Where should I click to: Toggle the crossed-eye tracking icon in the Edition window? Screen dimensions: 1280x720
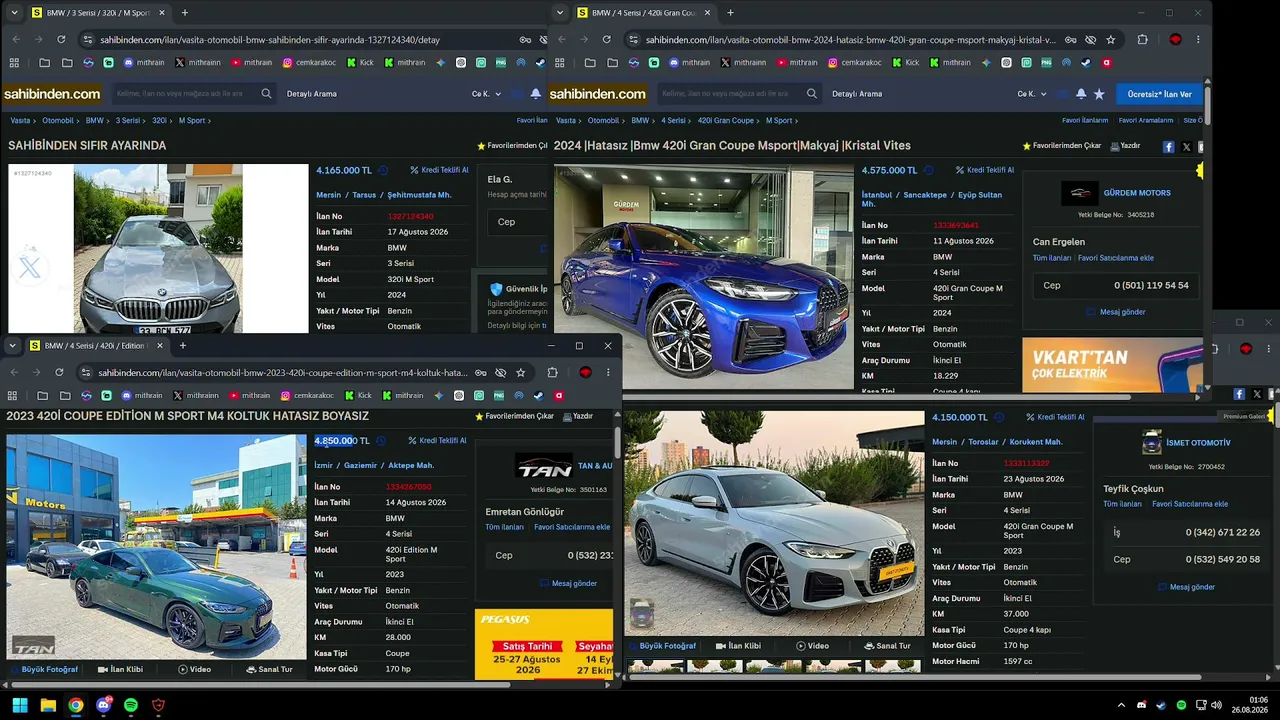point(501,373)
